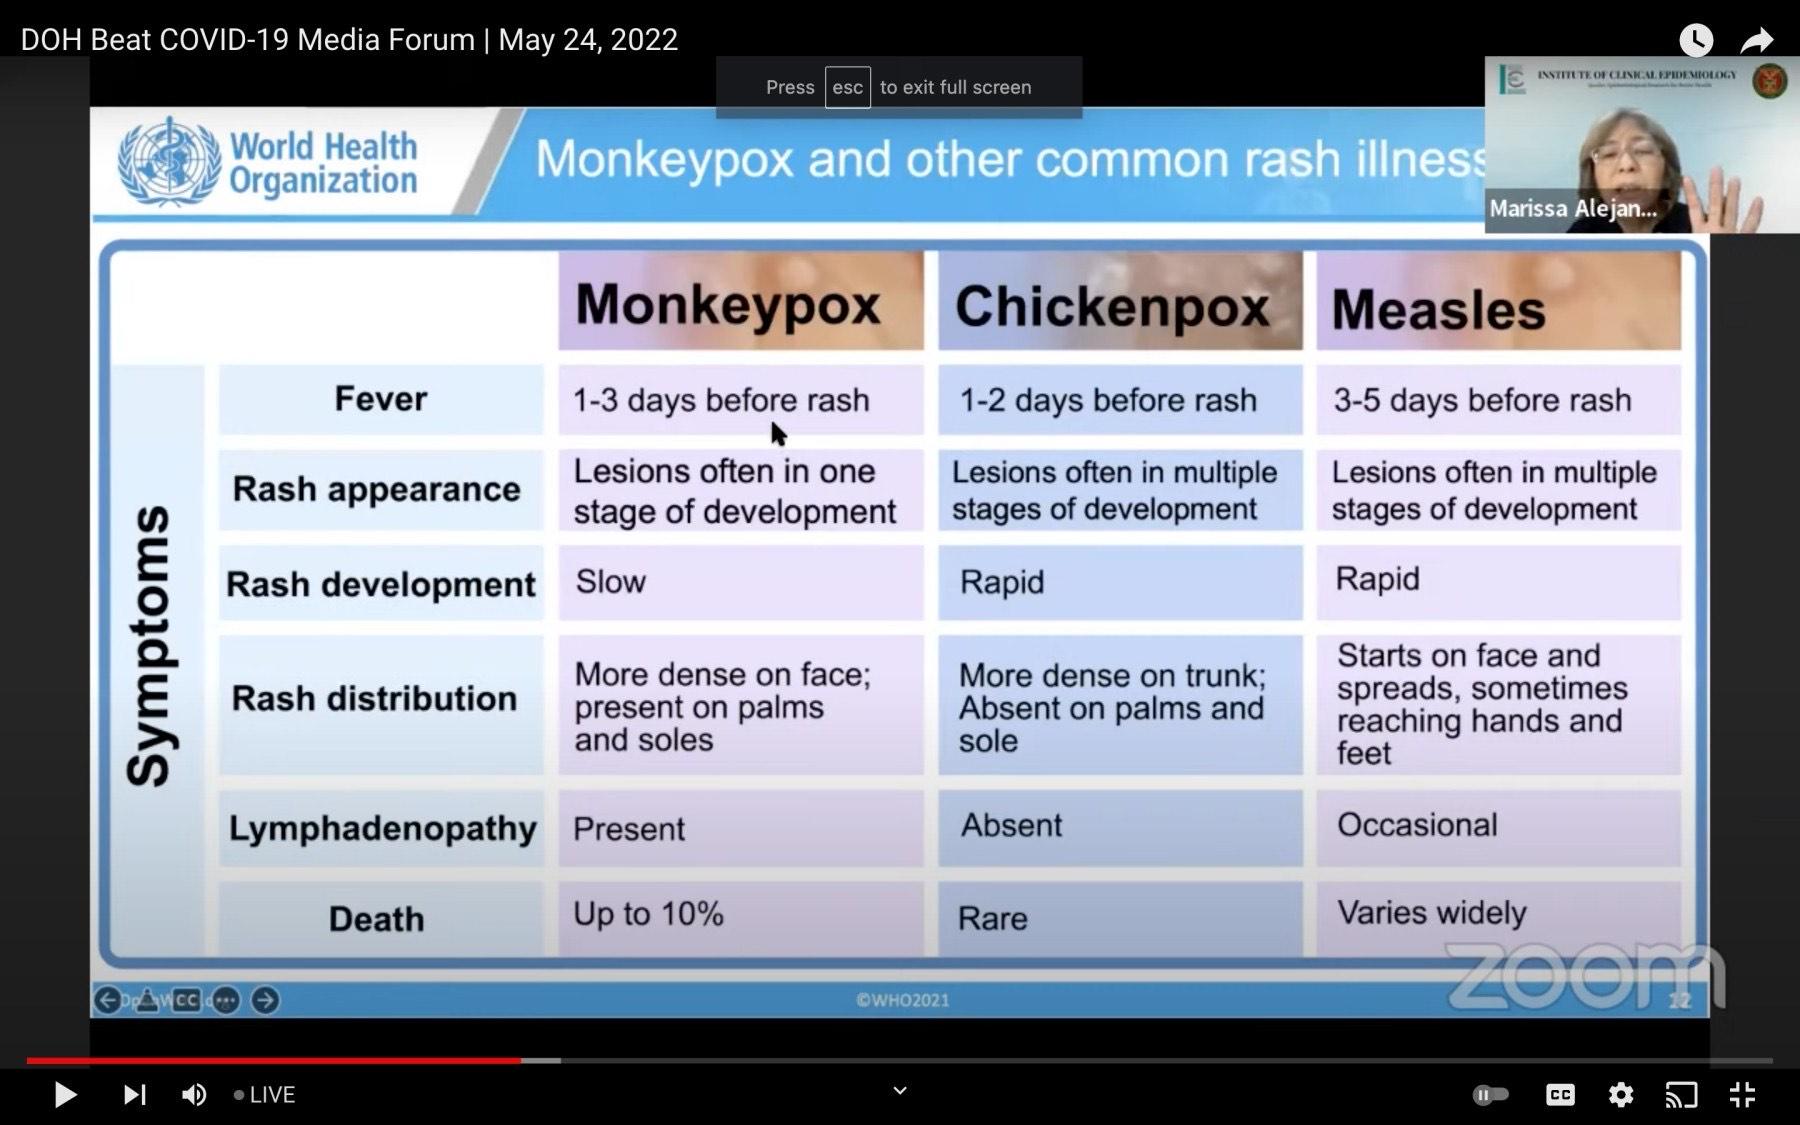The height and width of the screenshot is (1125, 1800).
Task: Click the 'Slow' rash development cell
Action: click(741, 582)
